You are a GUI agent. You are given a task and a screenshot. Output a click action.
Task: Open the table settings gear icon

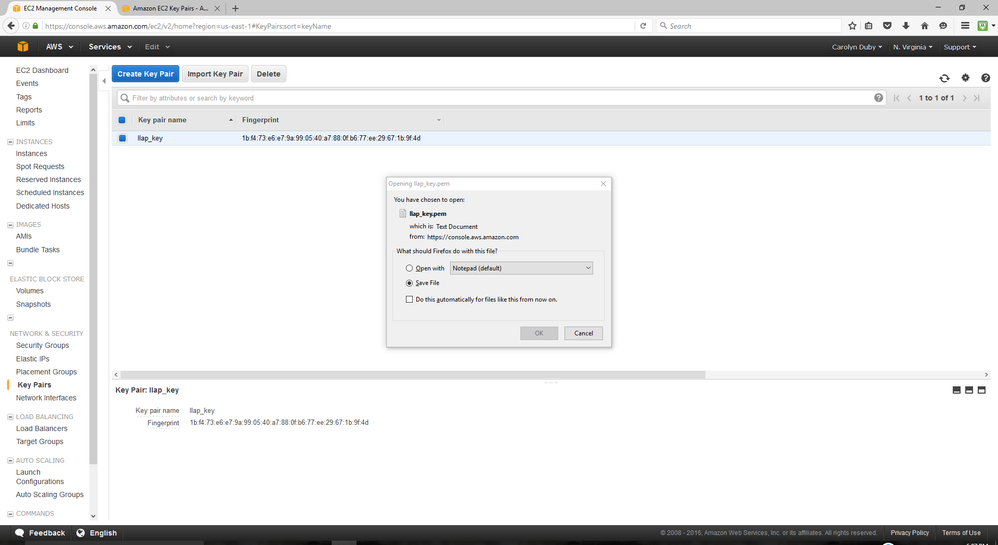tap(966, 78)
